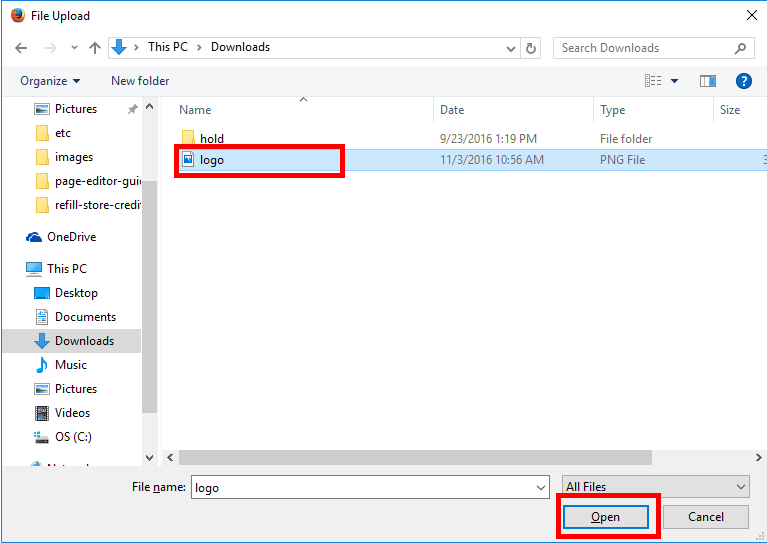This screenshot has width=767, height=543.
Task: Click the hold folder's date 9/23/2016 1:19 PM
Action: pos(488,139)
